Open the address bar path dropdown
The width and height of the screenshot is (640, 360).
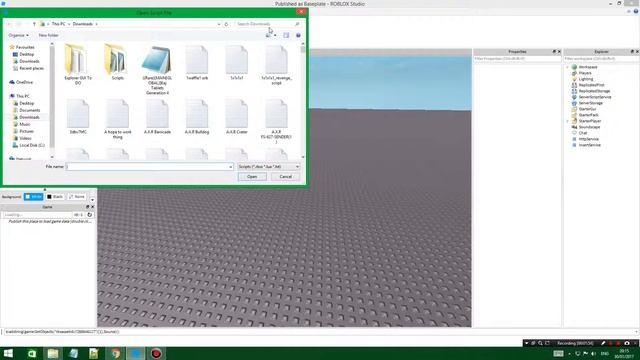point(219,24)
